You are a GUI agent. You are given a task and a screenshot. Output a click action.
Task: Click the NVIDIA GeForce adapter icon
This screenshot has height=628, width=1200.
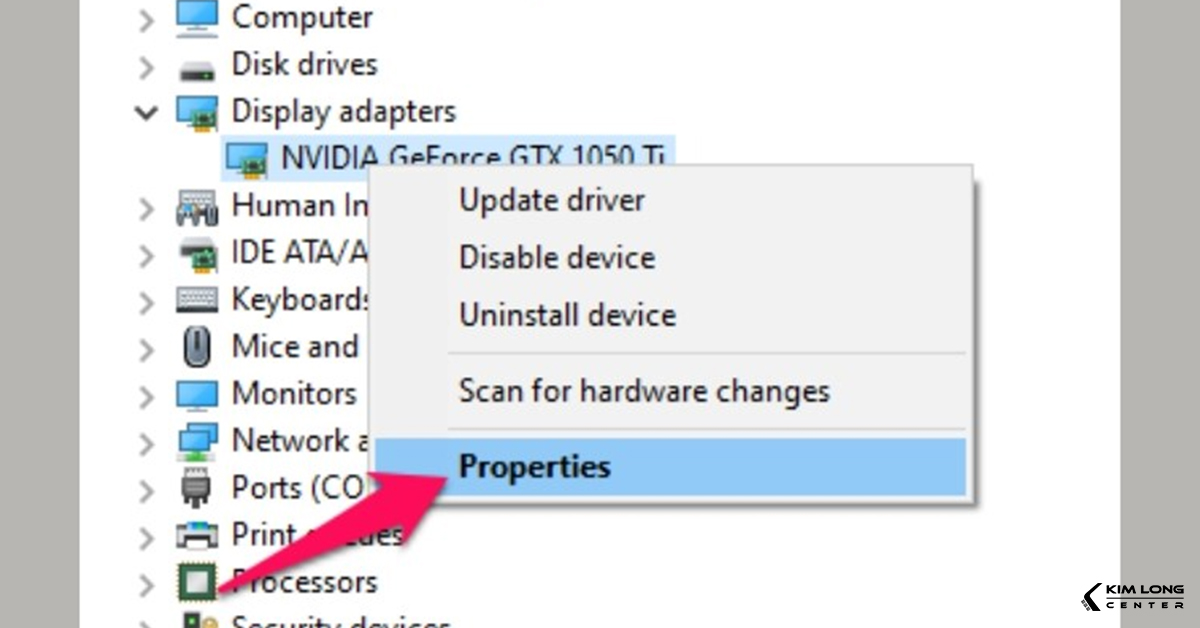pyautogui.click(x=246, y=158)
